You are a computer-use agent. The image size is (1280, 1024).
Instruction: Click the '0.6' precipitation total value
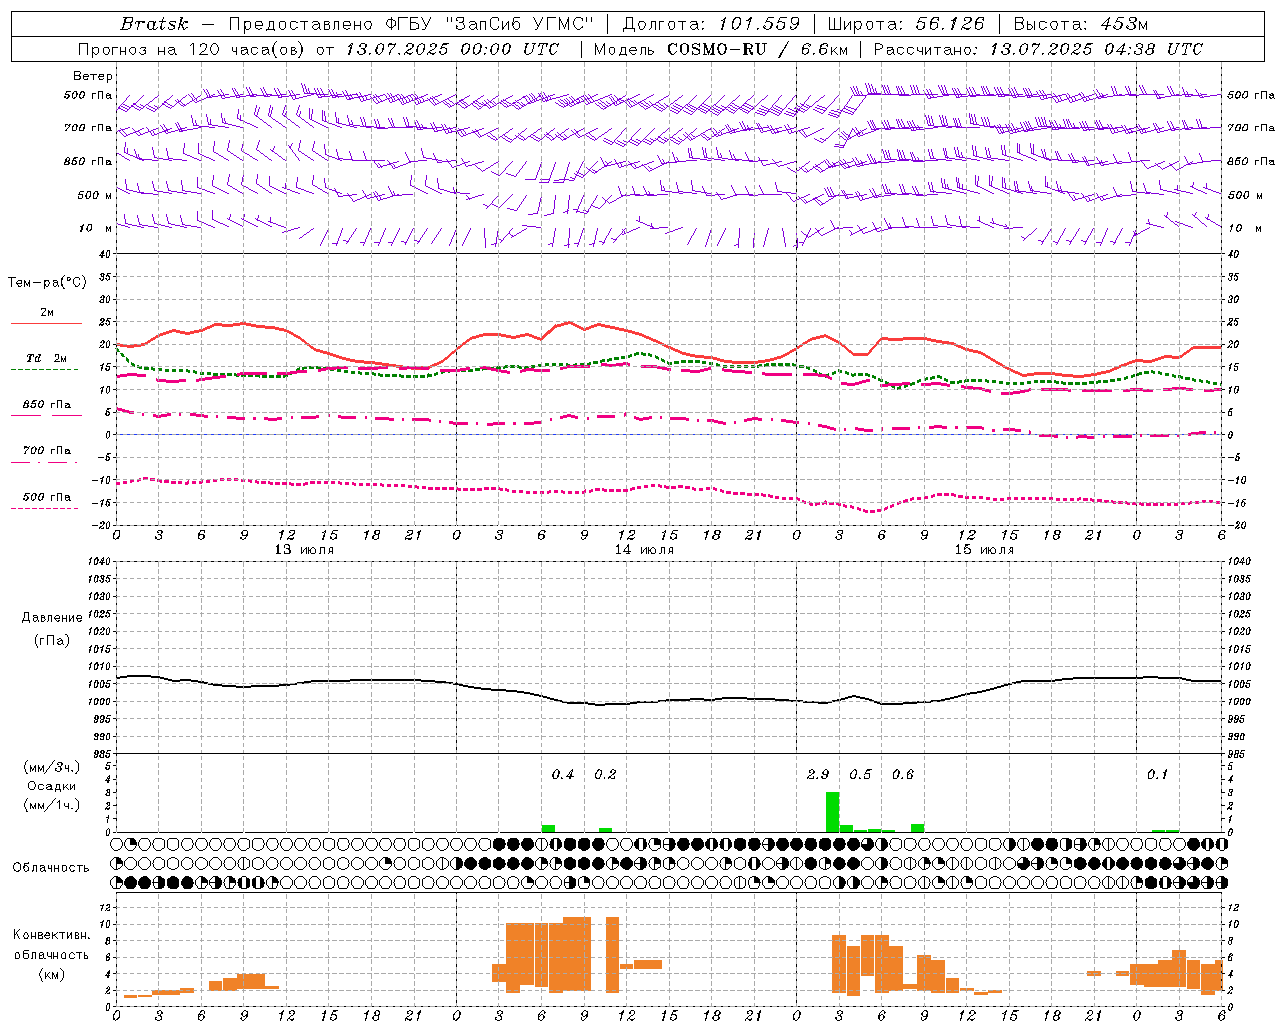(903, 774)
